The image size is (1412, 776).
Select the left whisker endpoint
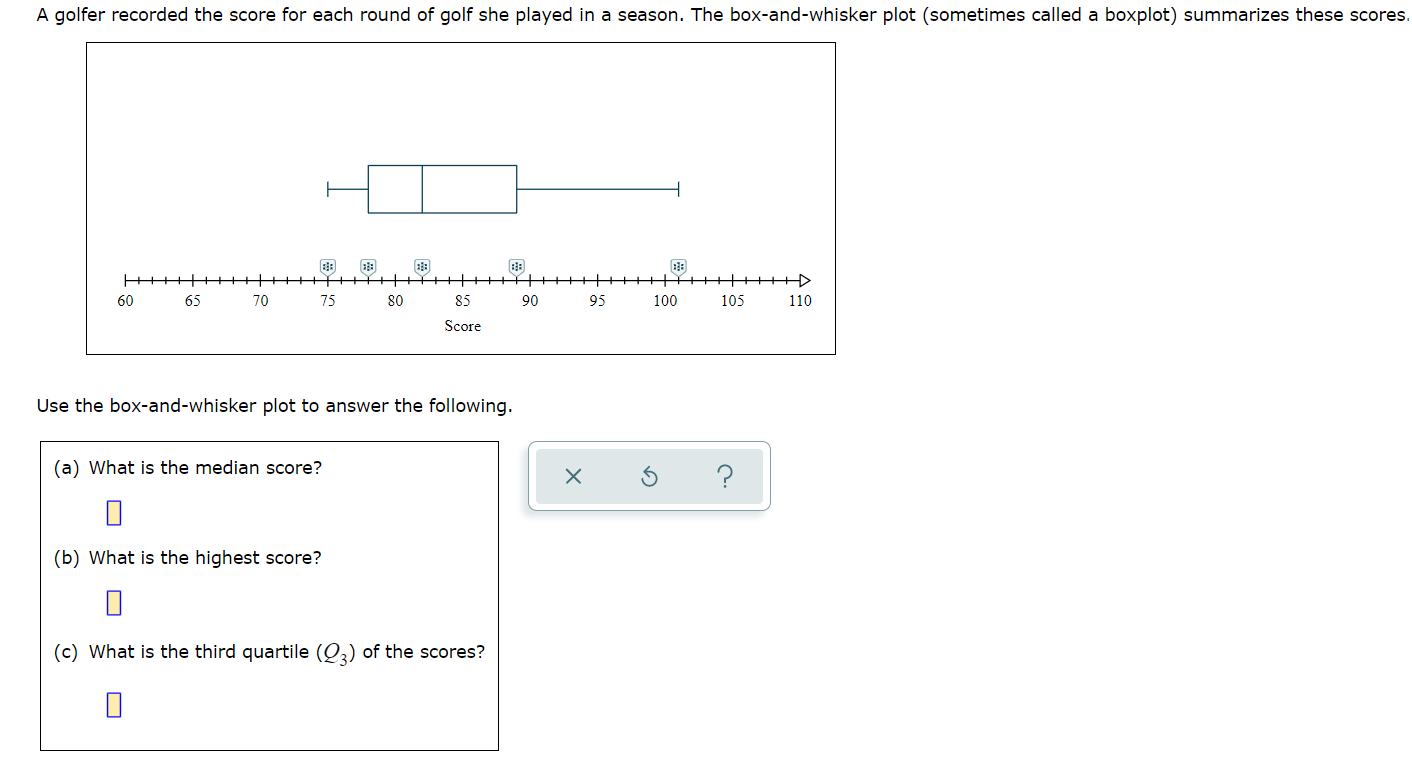pos(327,188)
